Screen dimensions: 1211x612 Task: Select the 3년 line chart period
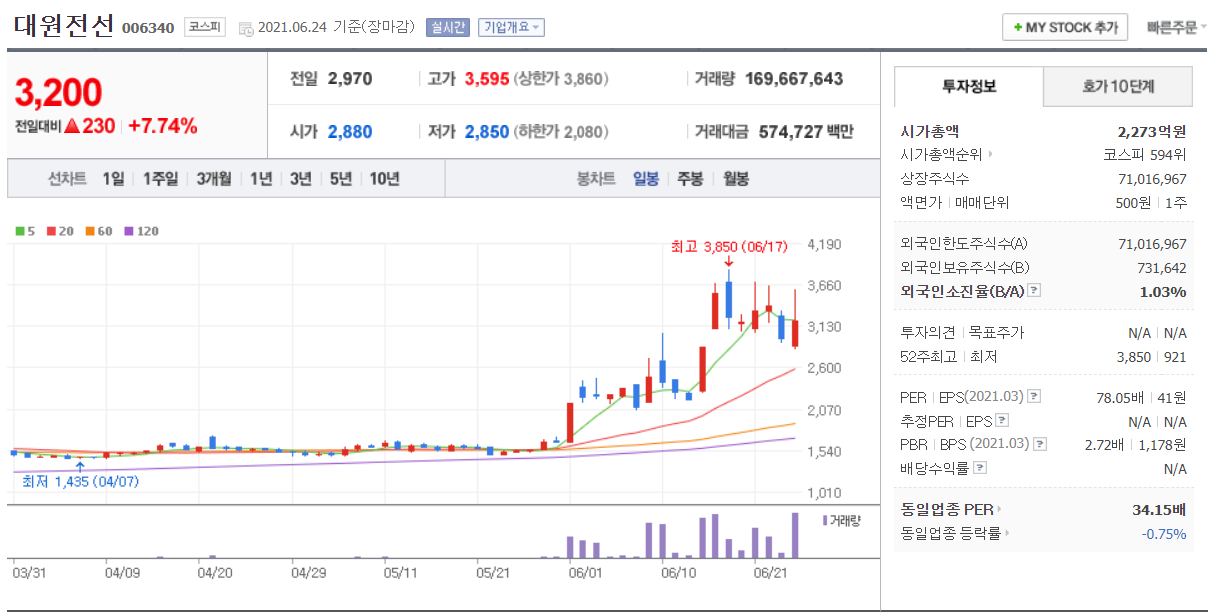click(301, 179)
